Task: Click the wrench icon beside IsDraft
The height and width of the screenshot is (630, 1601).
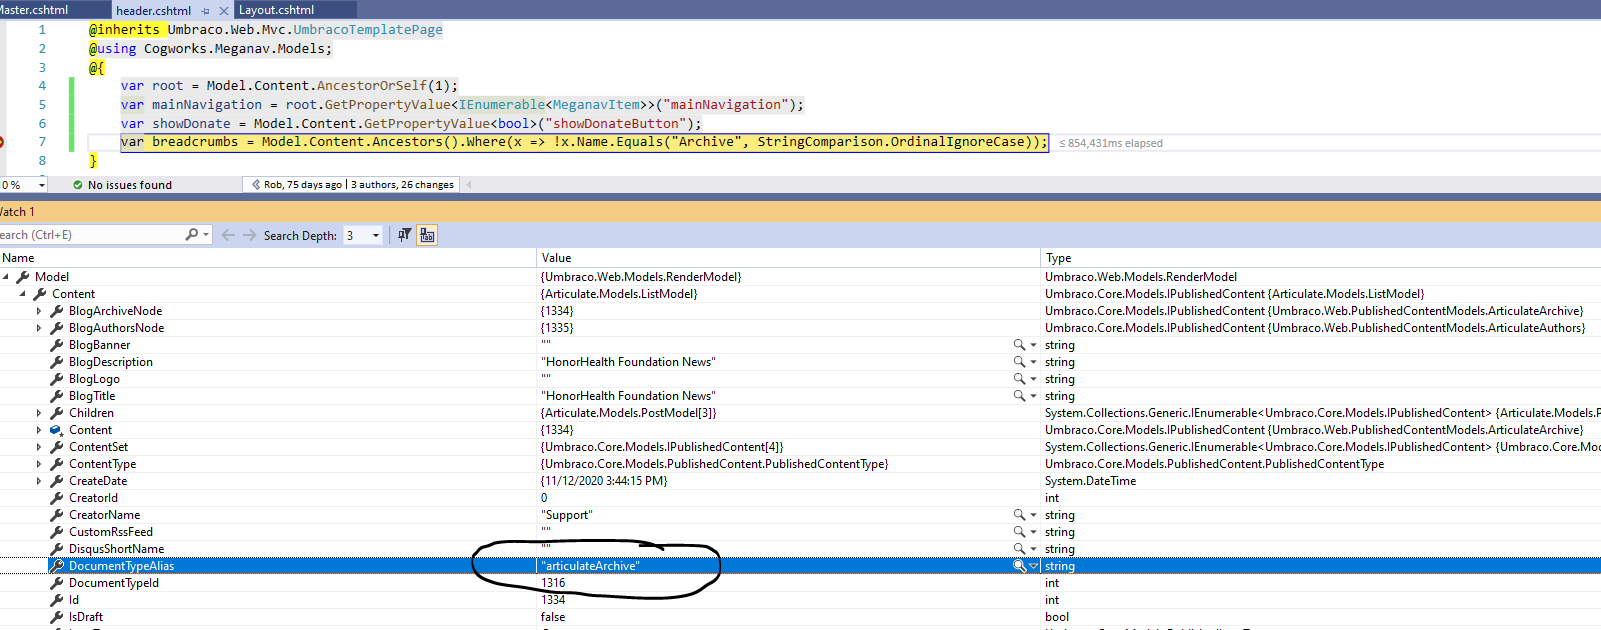Action: 57,617
